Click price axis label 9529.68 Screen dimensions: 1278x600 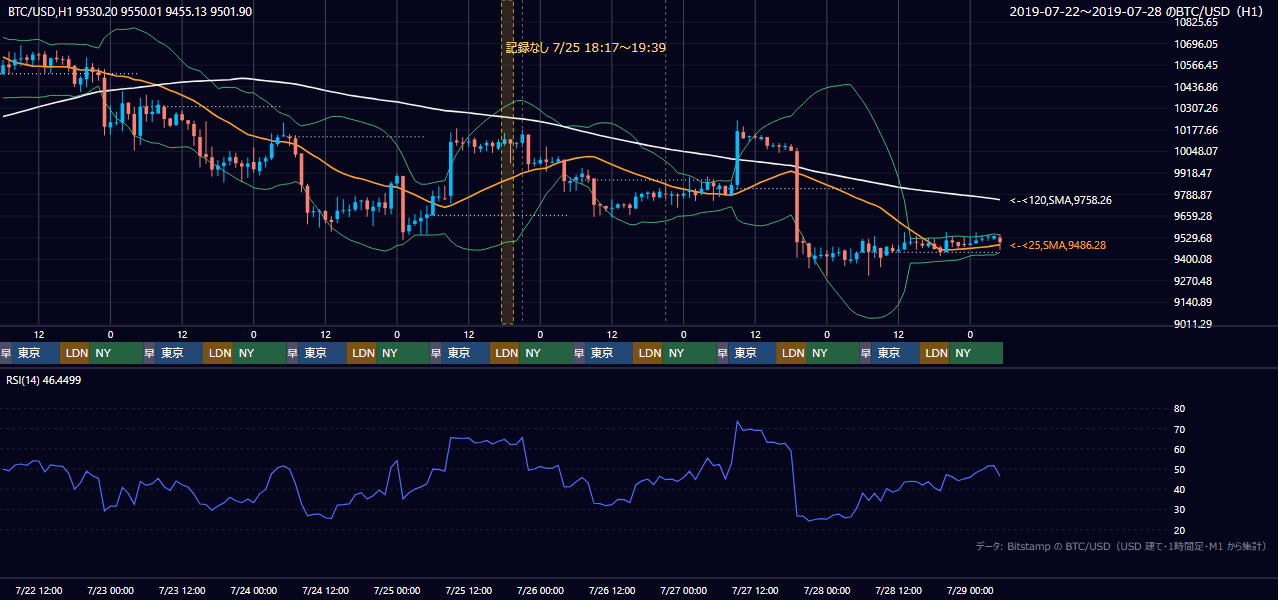pos(1193,238)
